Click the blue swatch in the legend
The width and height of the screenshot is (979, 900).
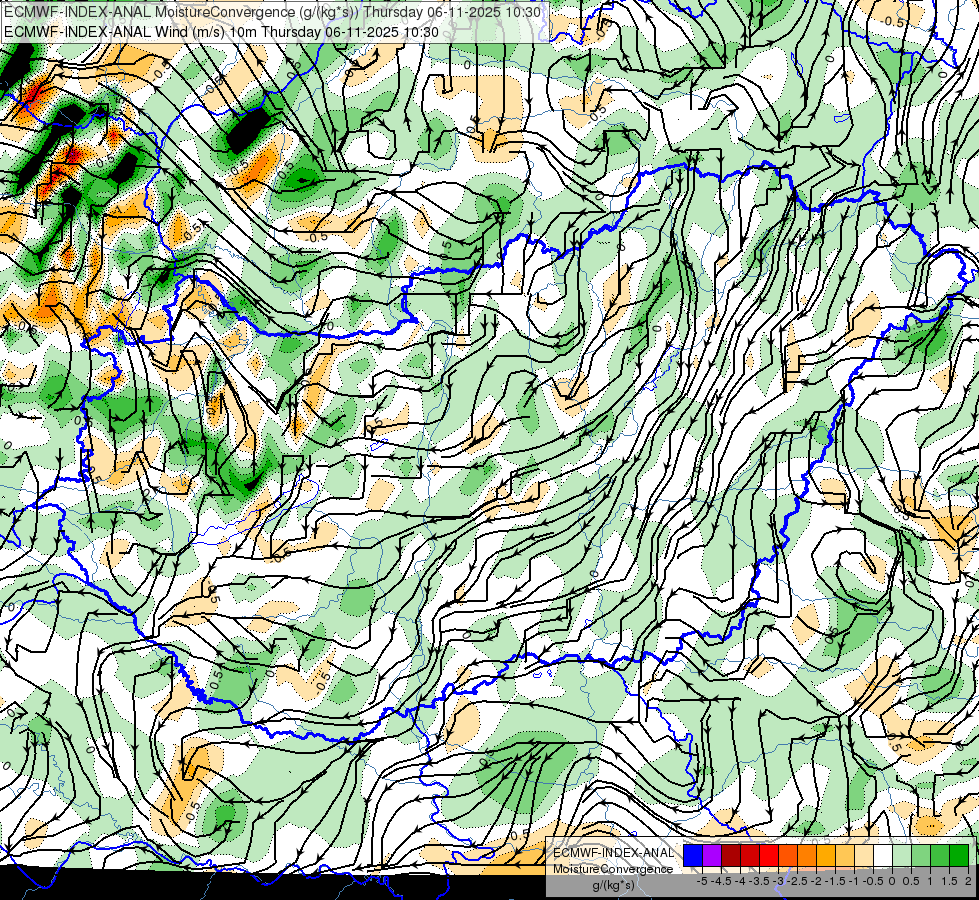coord(693,856)
